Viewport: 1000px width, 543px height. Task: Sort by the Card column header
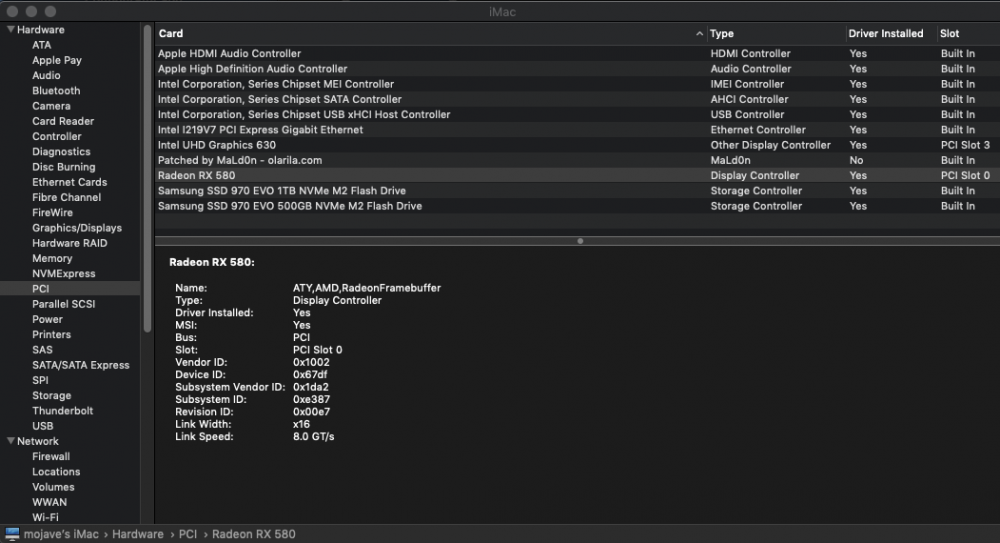pyautogui.click(x=171, y=33)
